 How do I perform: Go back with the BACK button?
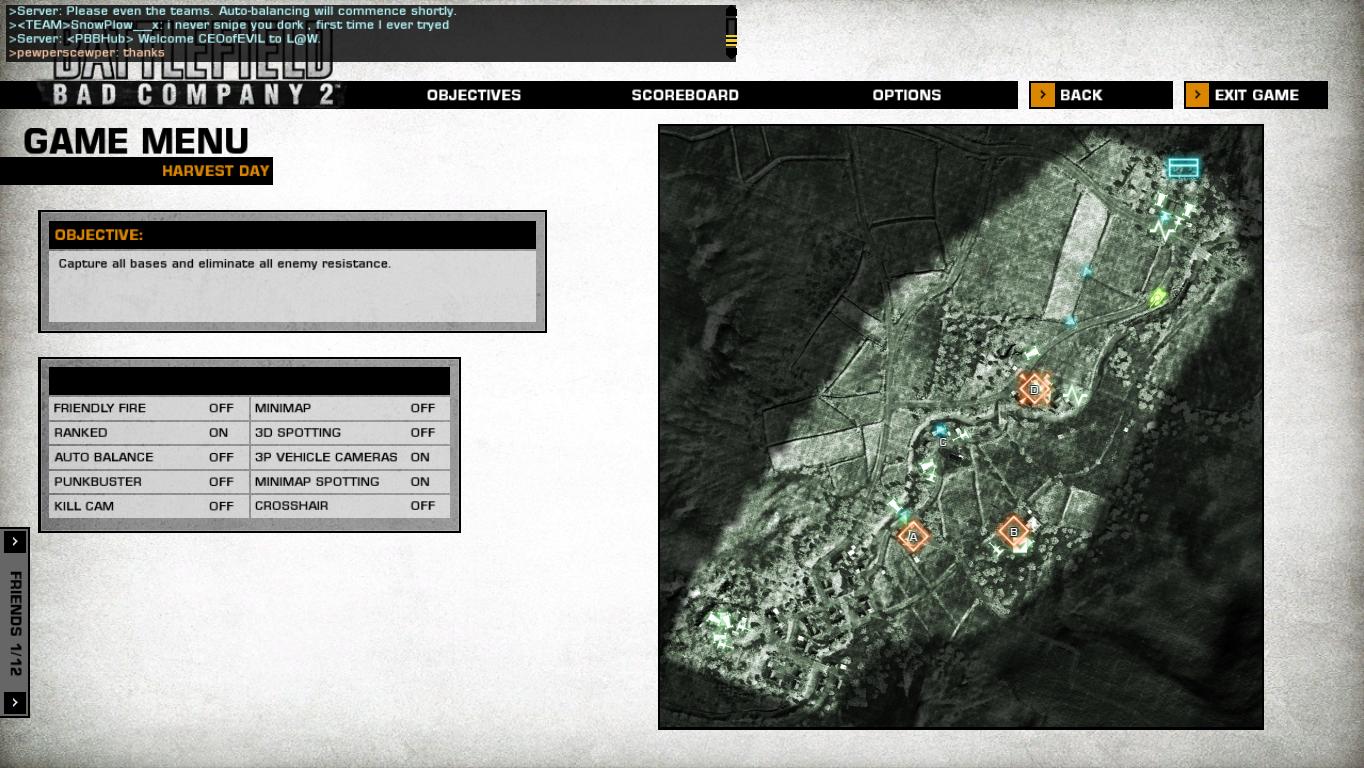[1101, 95]
